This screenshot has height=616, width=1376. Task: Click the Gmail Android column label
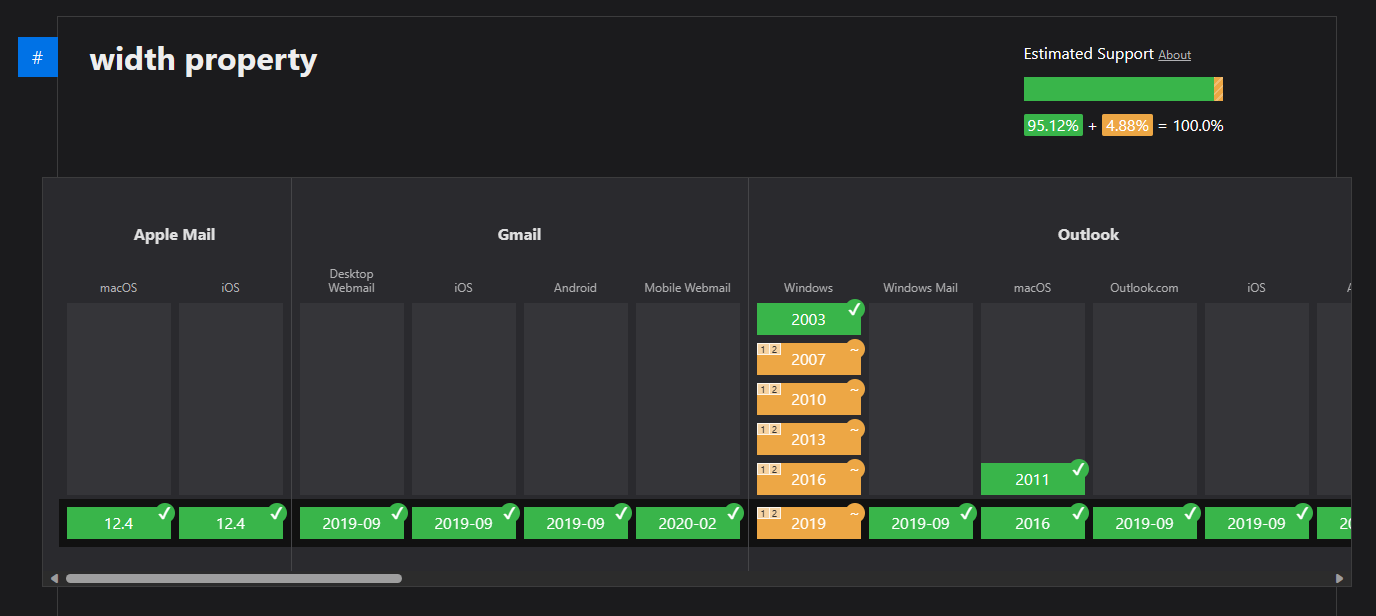click(x=576, y=288)
